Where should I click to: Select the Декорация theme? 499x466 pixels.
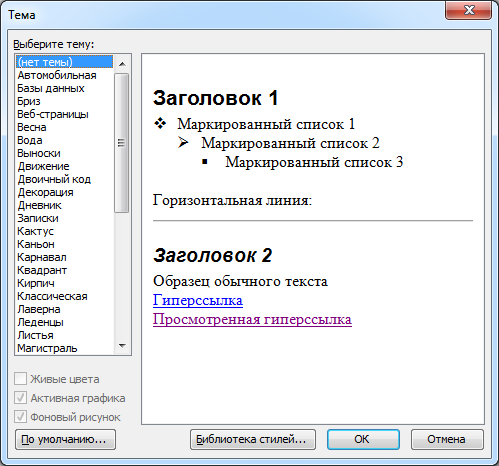[65, 192]
